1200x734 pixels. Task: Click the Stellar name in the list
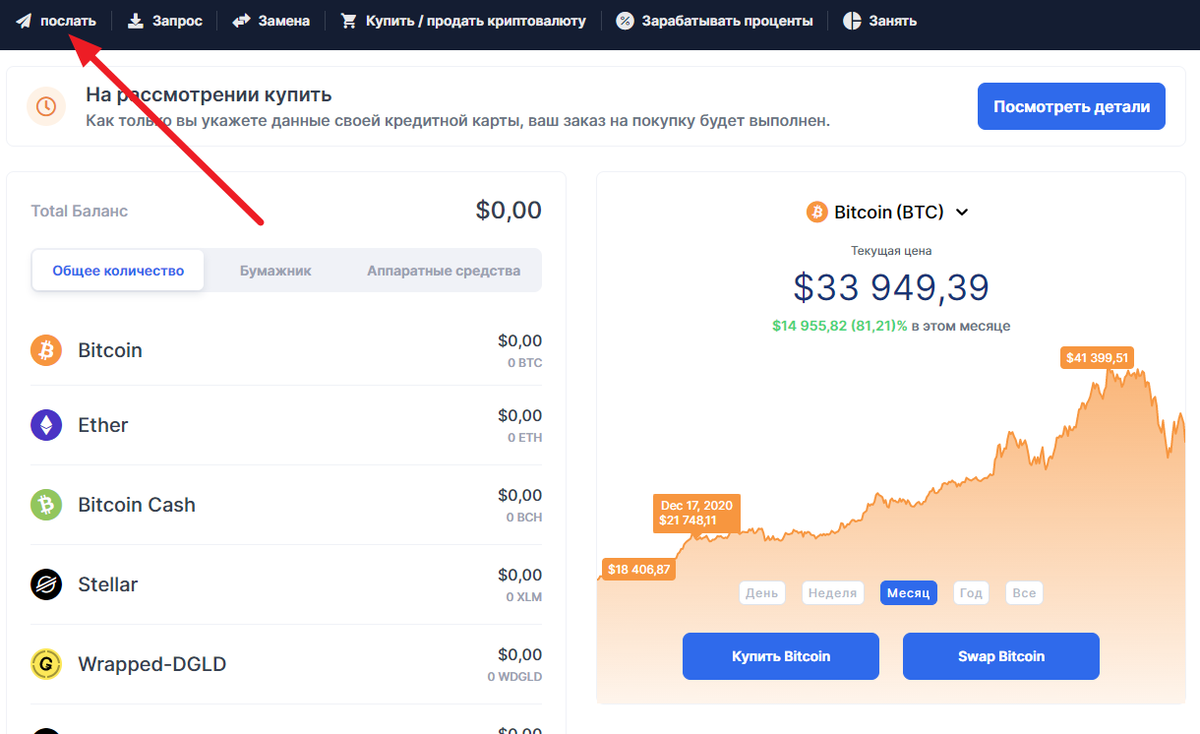coord(108,584)
